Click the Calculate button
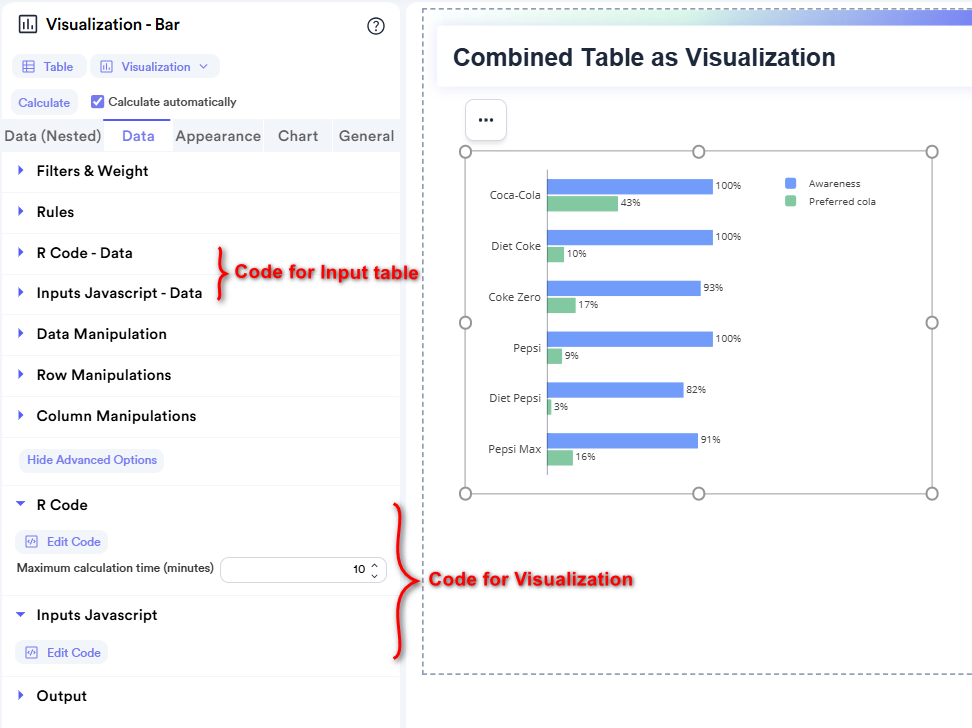972x728 pixels. tap(44, 101)
